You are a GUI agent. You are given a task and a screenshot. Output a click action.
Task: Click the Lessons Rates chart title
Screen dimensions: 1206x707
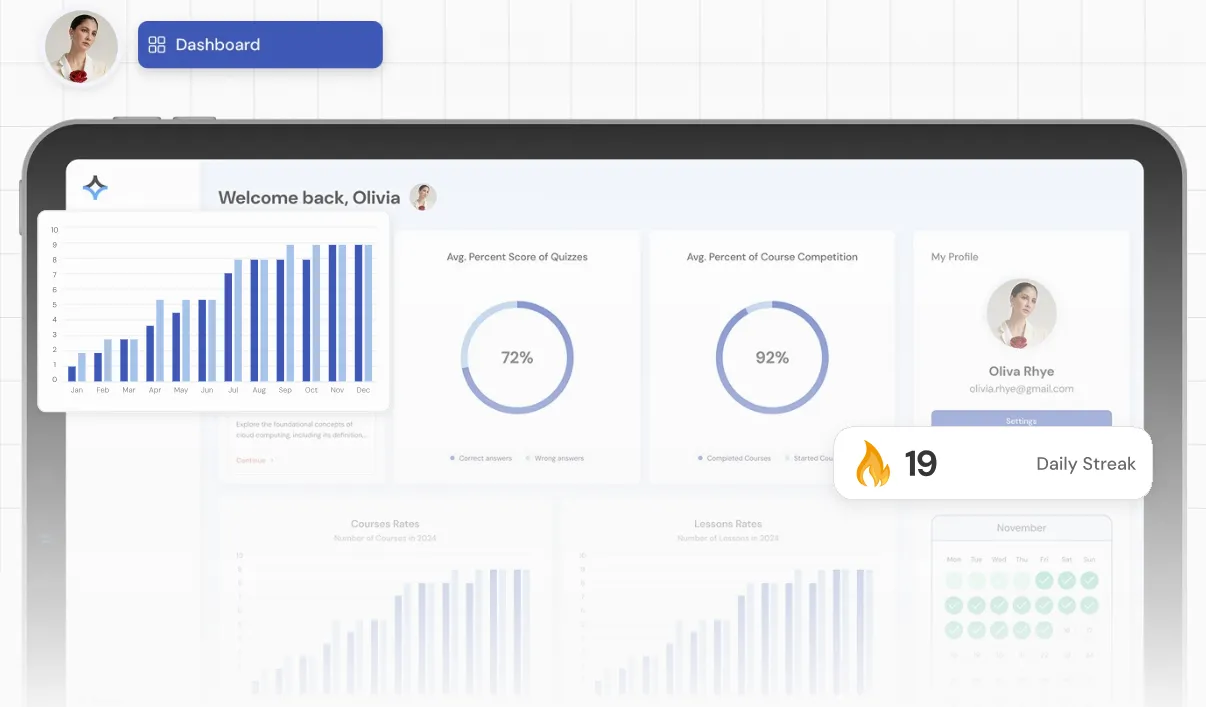pos(728,524)
